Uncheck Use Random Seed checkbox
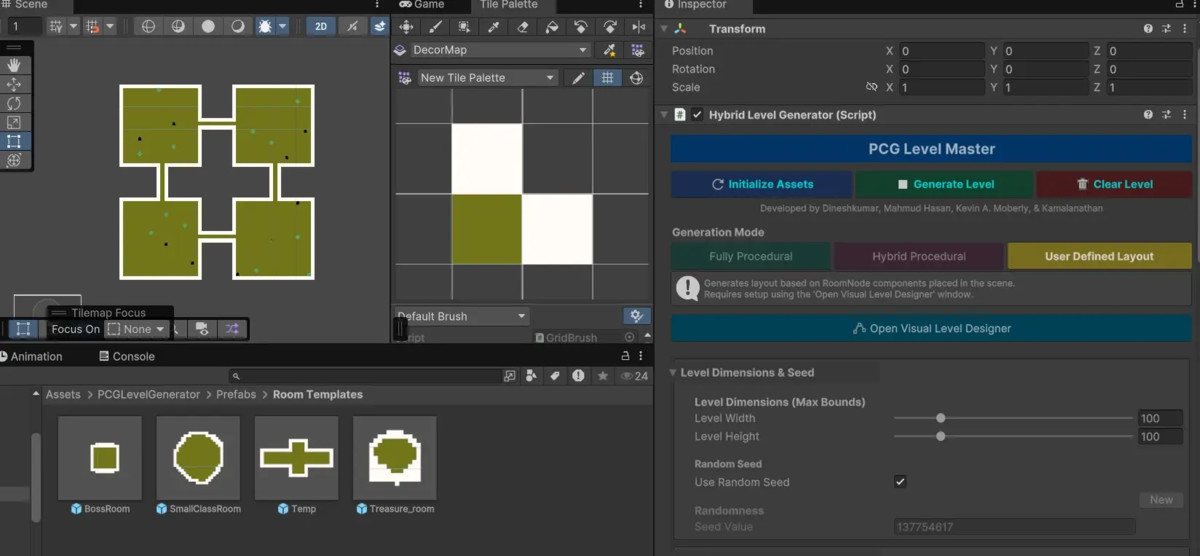1200x556 pixels. [x=900, y=482]
